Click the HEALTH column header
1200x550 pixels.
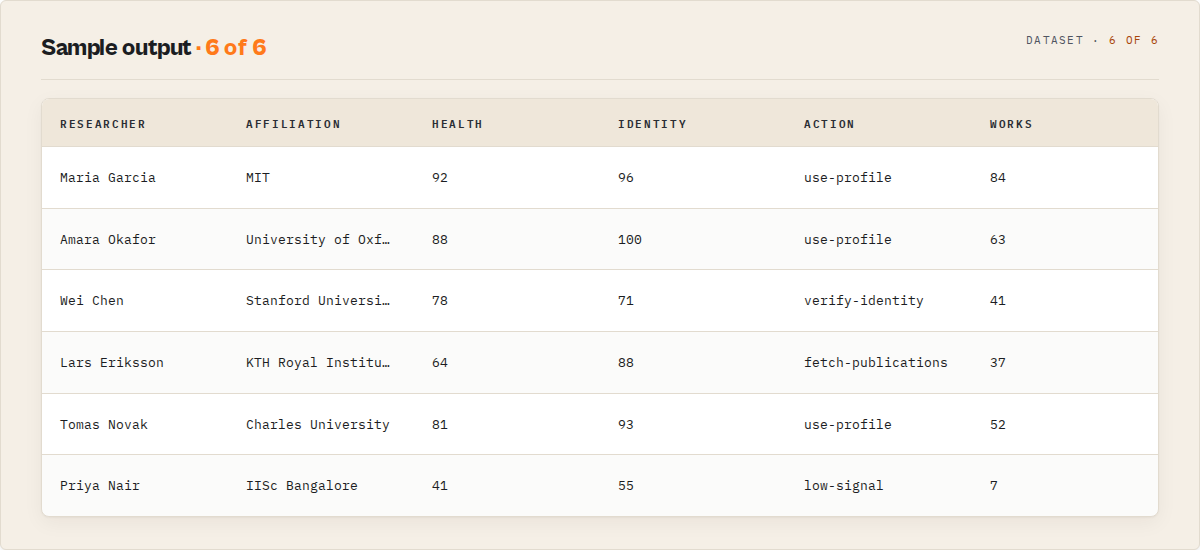click(457, 124)
